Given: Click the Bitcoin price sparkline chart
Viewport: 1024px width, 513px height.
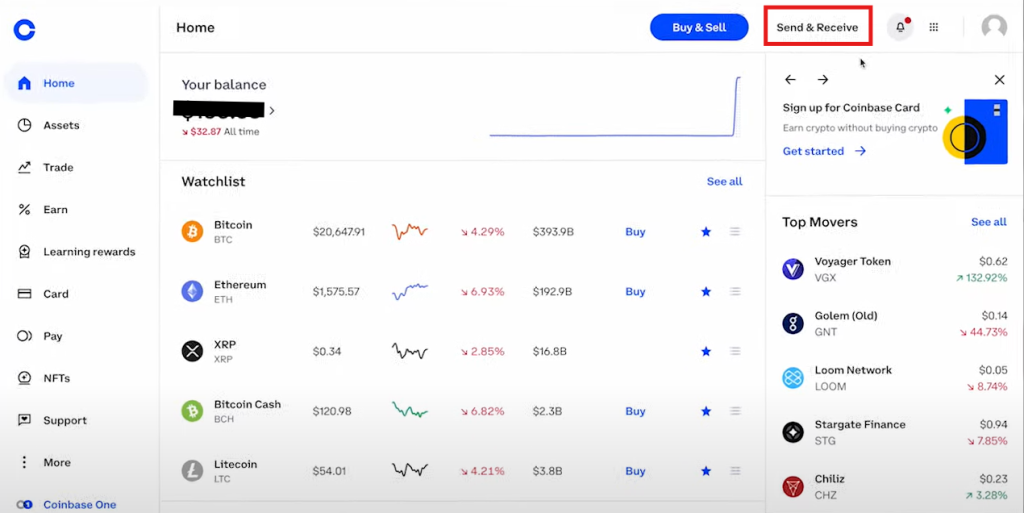Looking at the screenshot, I should coord(409,231).
